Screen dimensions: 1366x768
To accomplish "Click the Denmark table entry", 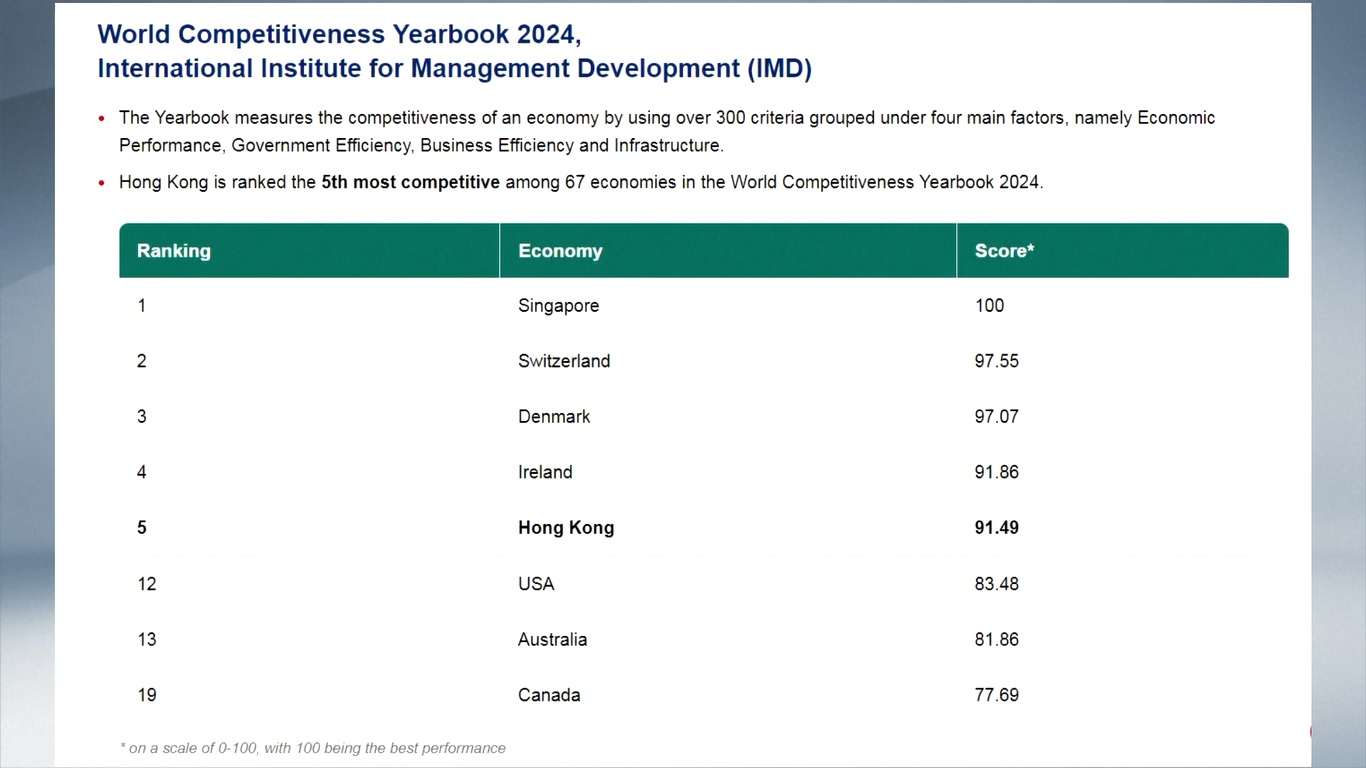I will (x=554, y=417).
